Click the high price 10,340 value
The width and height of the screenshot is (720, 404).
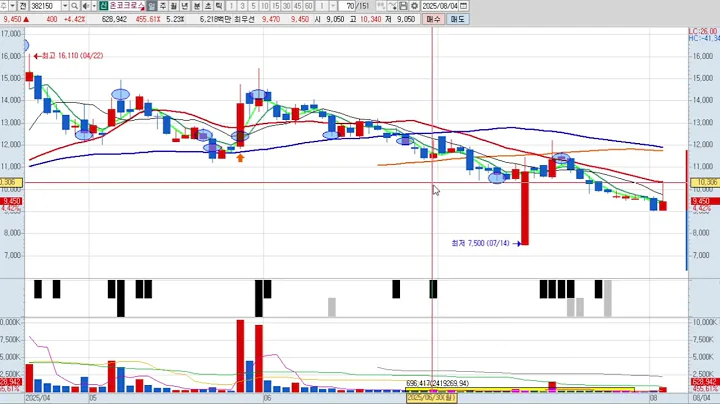tap(370, 19)
